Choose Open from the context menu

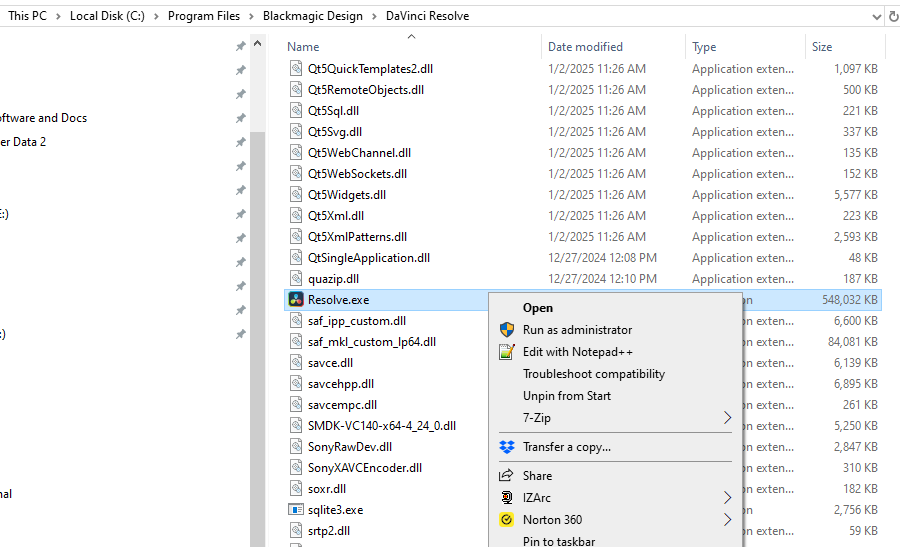point(538,308)
